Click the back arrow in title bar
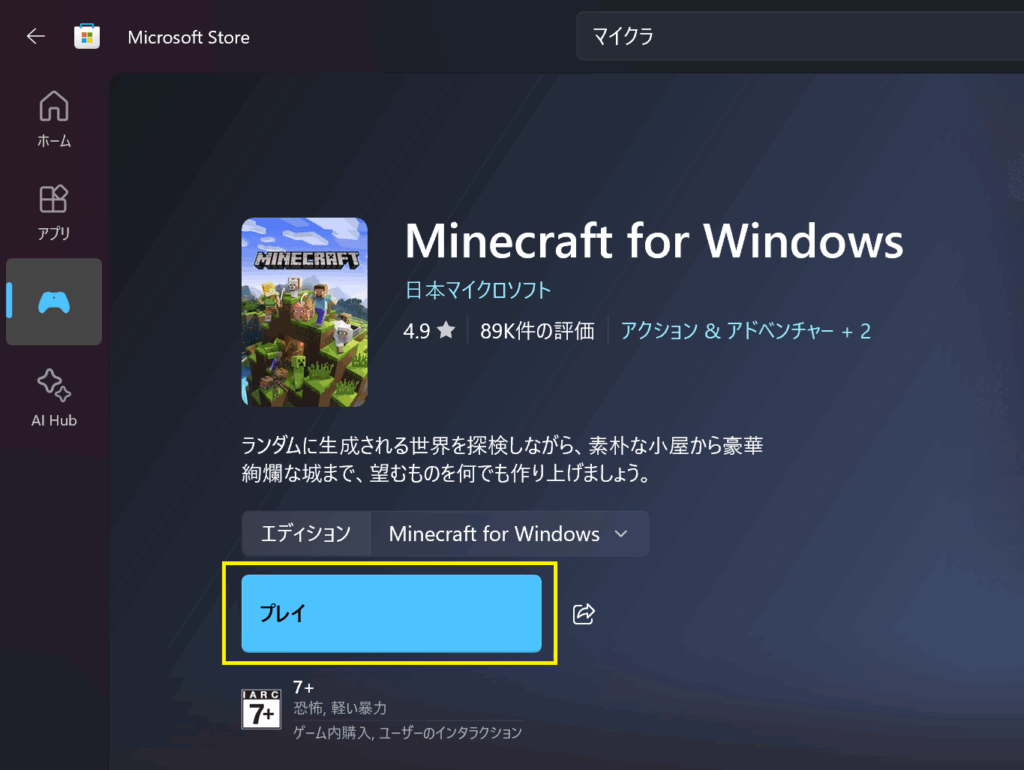The image size is (1024, 770). pyautogui.click(x=36, y=37)
